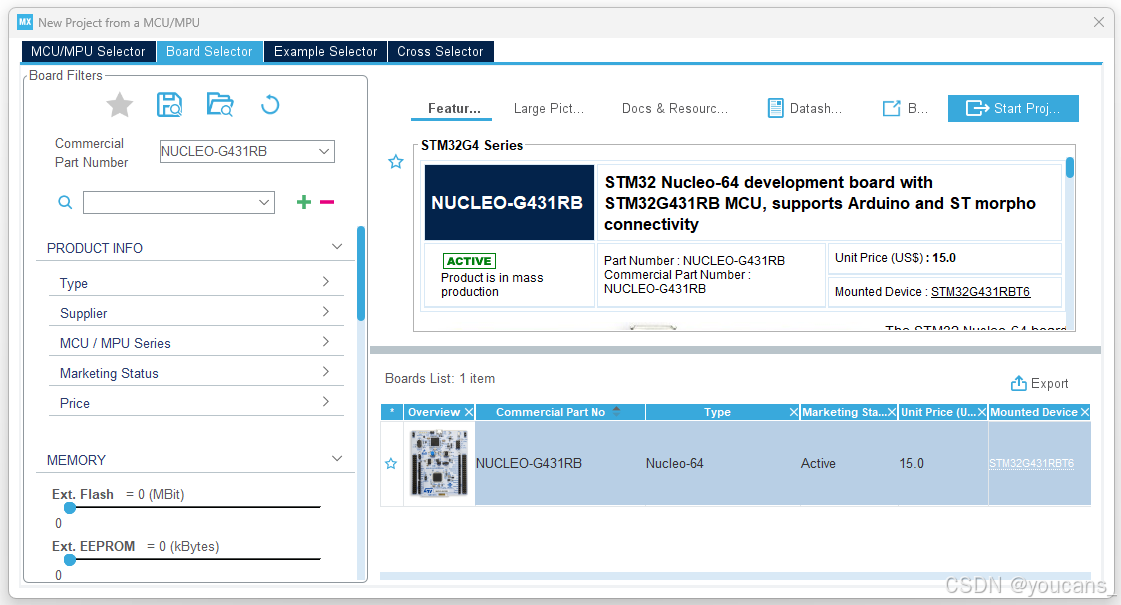Image resolution: width=1121 pixels, height=605 pixels.
Task: Close the Type column
Action: [794, 412]
